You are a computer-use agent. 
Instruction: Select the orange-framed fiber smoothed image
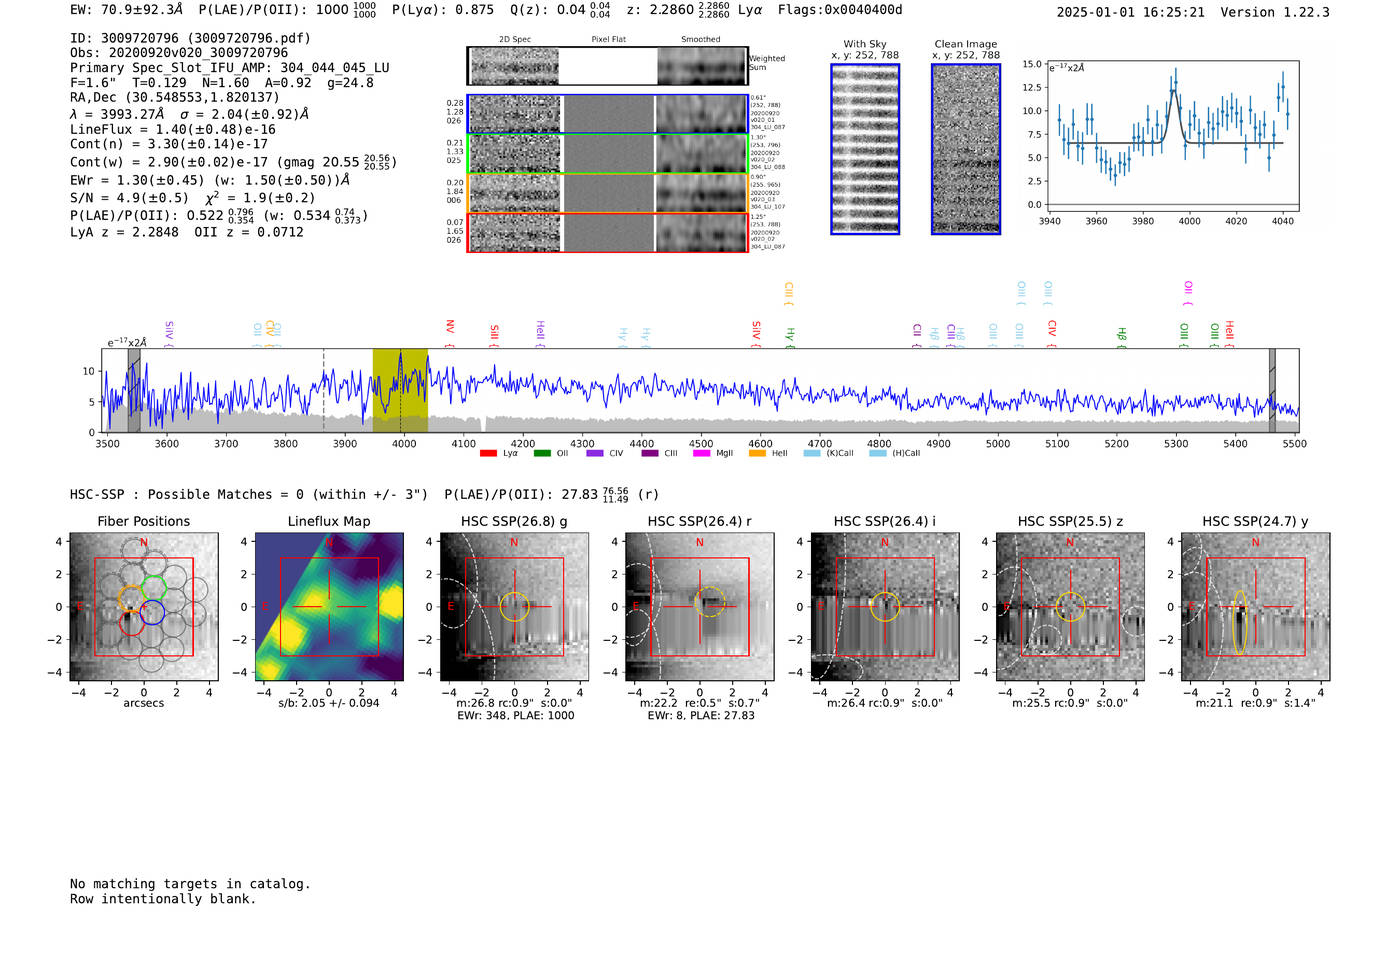pos(702,193)
